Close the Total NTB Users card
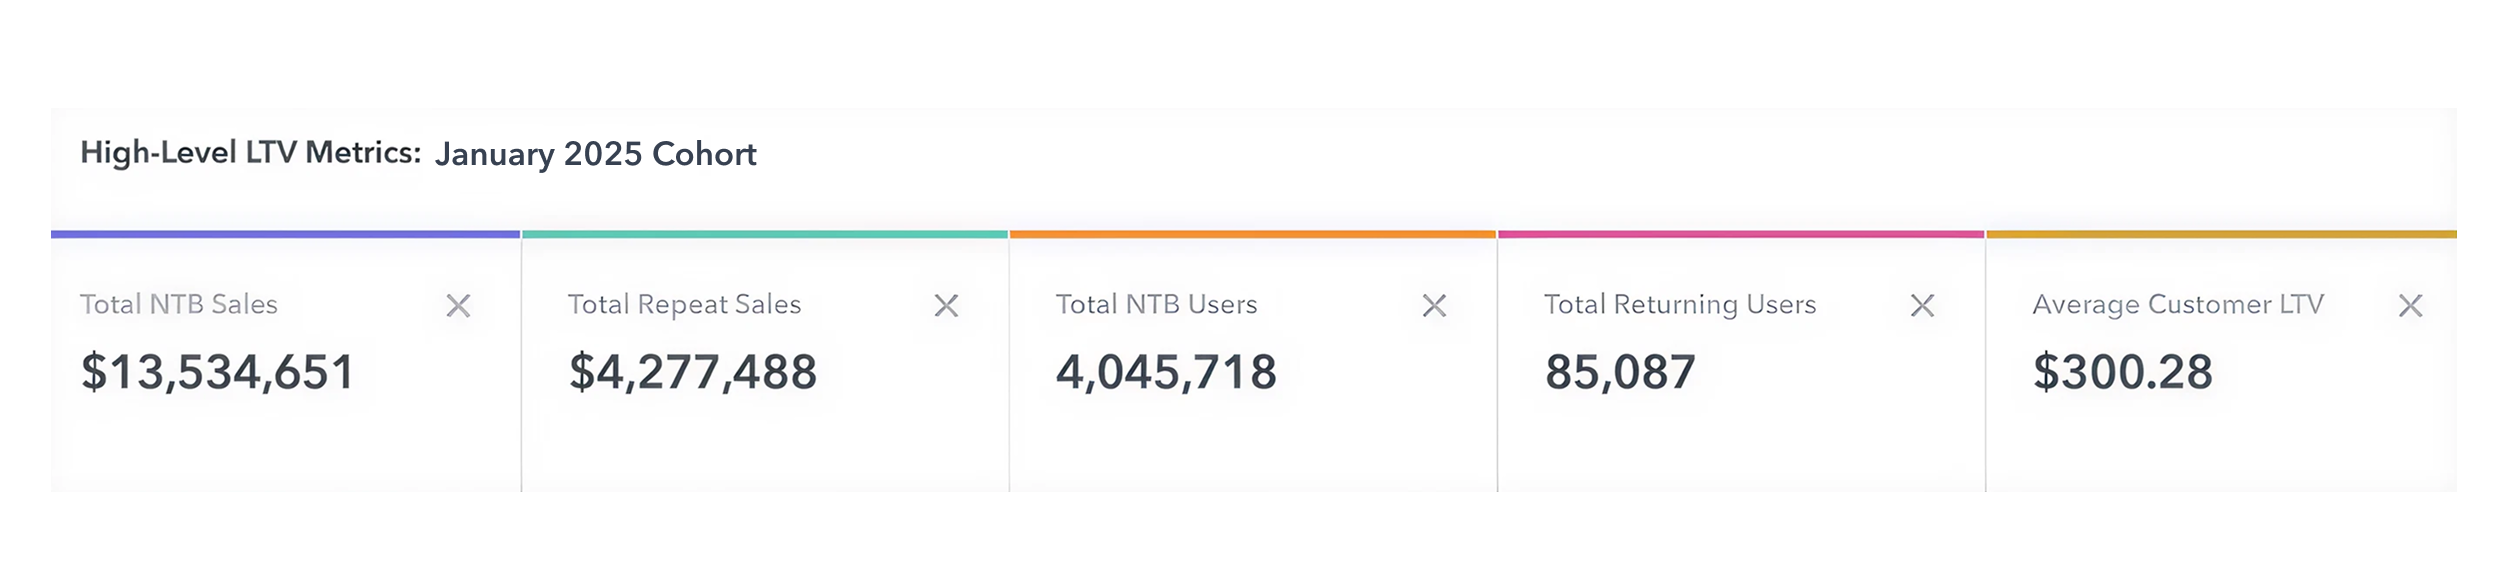Image resolution: width=2505 pixels, height=567 pixels. pyautogui.click(x=1434, y=306)
